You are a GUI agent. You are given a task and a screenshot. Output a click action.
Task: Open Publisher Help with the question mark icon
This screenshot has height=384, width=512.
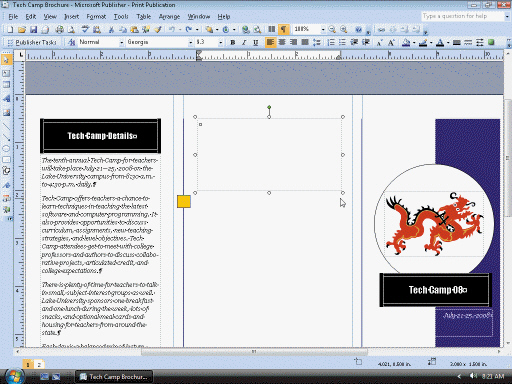358,30
